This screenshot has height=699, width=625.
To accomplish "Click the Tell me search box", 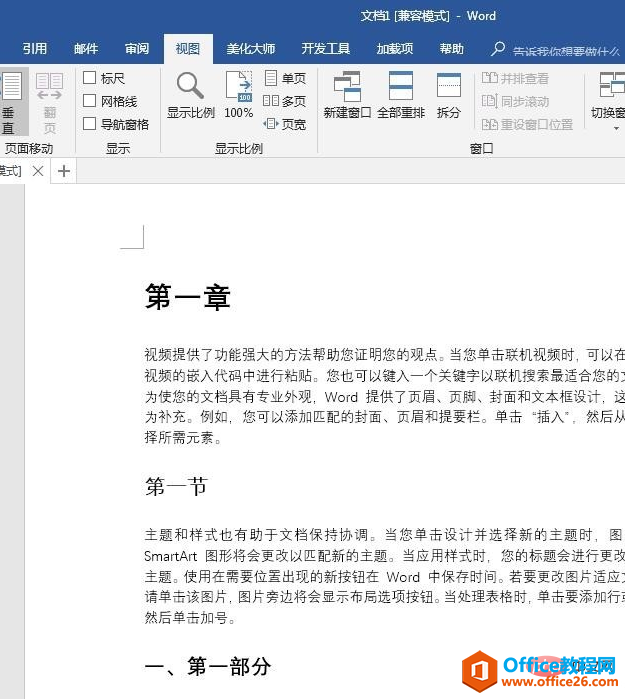I will pyautogui.click(x=565, y=50).
